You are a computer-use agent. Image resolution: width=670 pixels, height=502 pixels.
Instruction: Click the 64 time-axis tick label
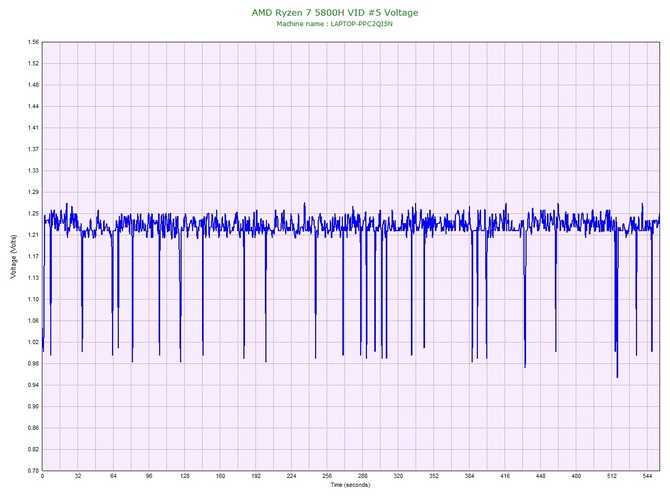tap(113, 476)
